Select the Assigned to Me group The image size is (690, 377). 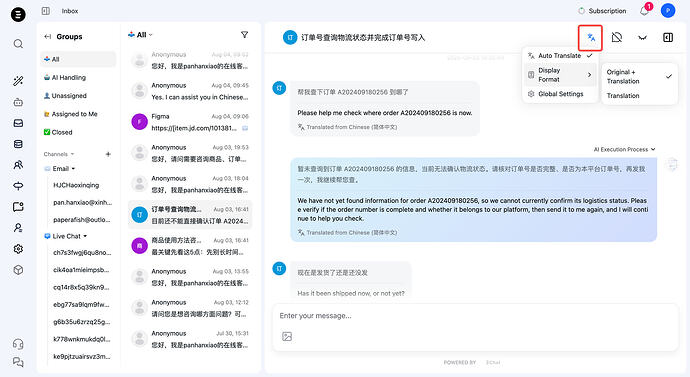click(x=78, y=114)
